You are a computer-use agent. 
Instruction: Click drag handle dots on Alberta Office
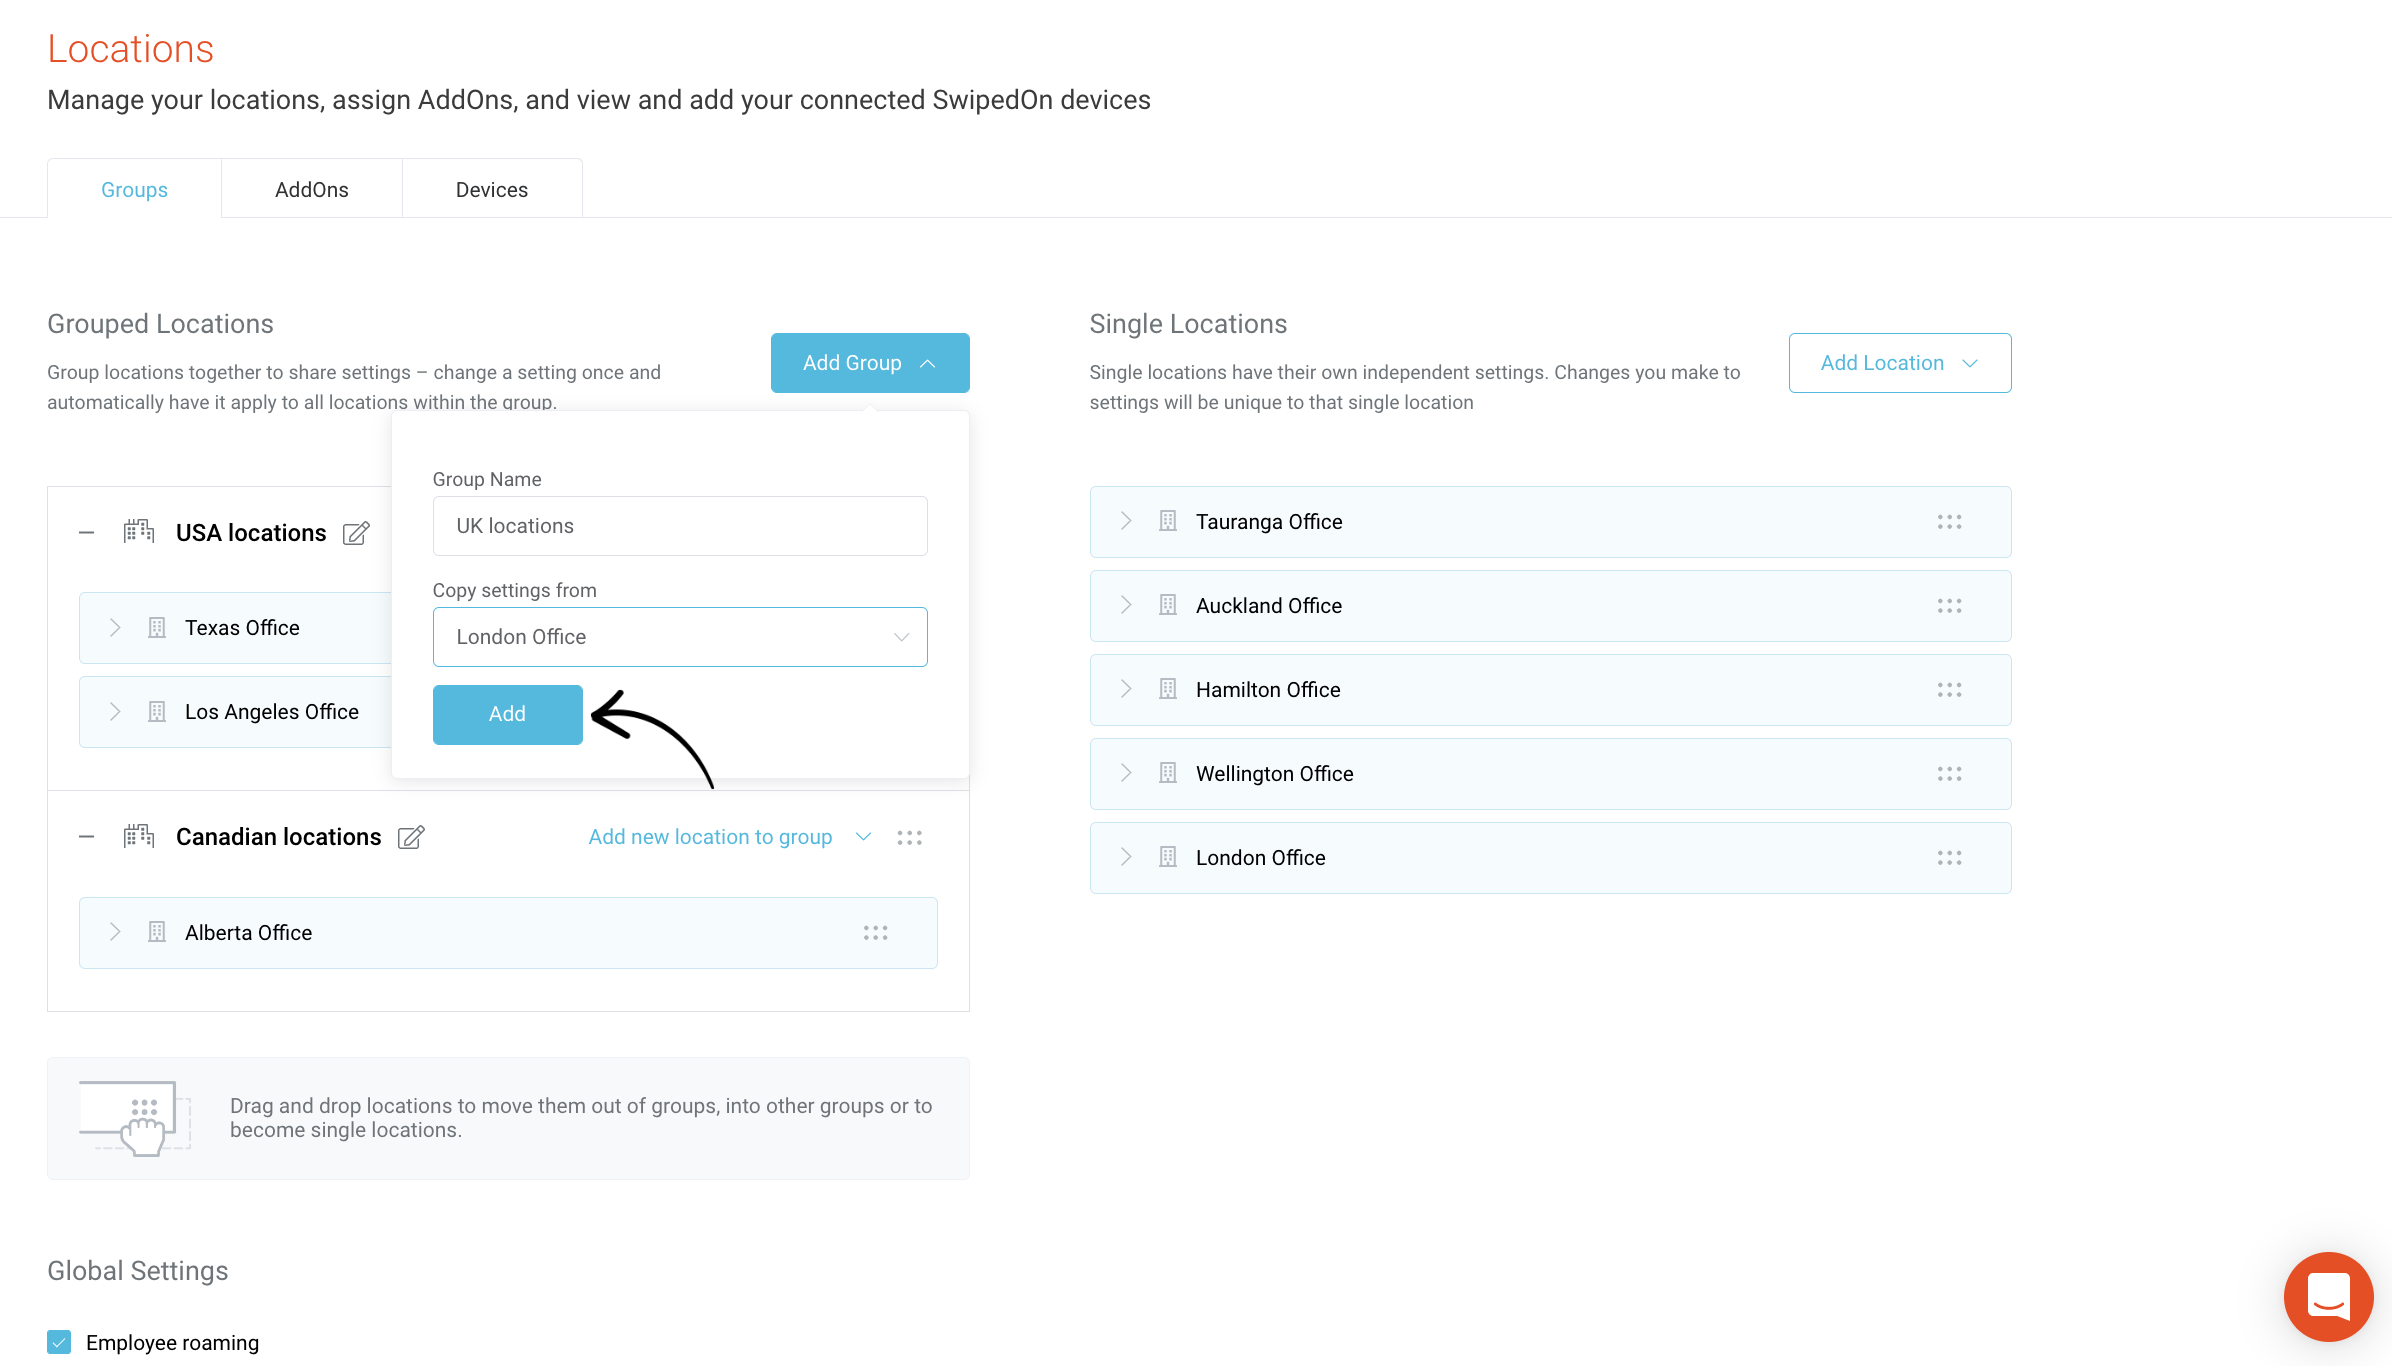pyautogui.click(x=875, y=933)
